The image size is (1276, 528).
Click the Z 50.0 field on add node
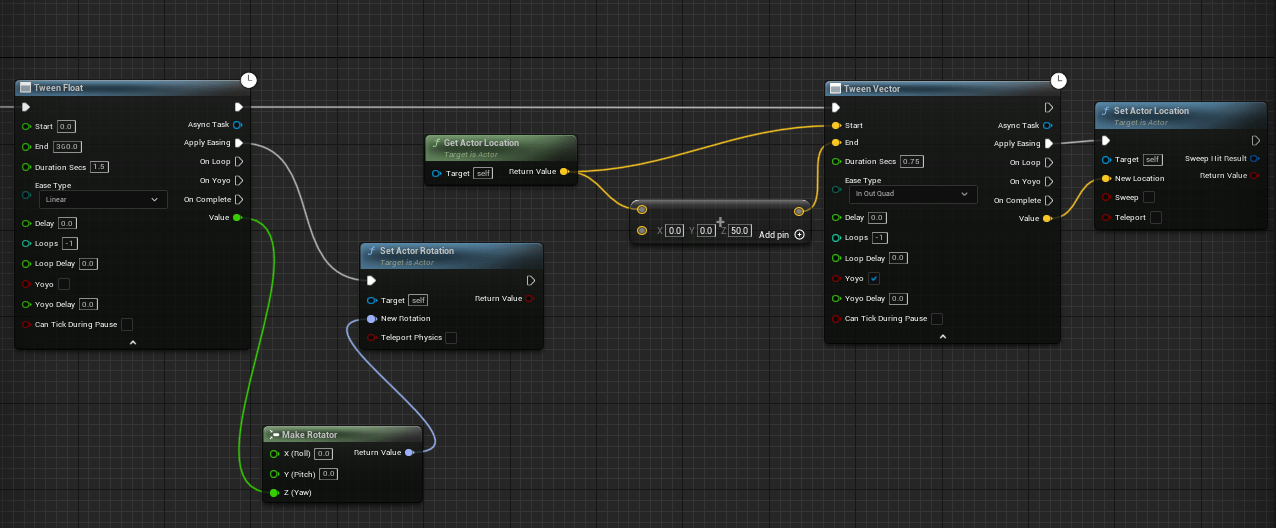[740, 231]
